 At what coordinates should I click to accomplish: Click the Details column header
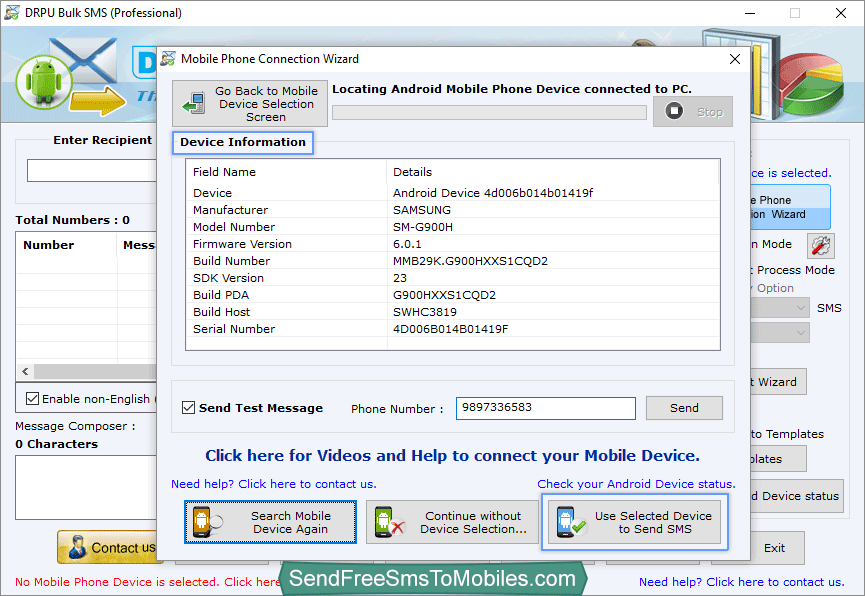[553, 172]
